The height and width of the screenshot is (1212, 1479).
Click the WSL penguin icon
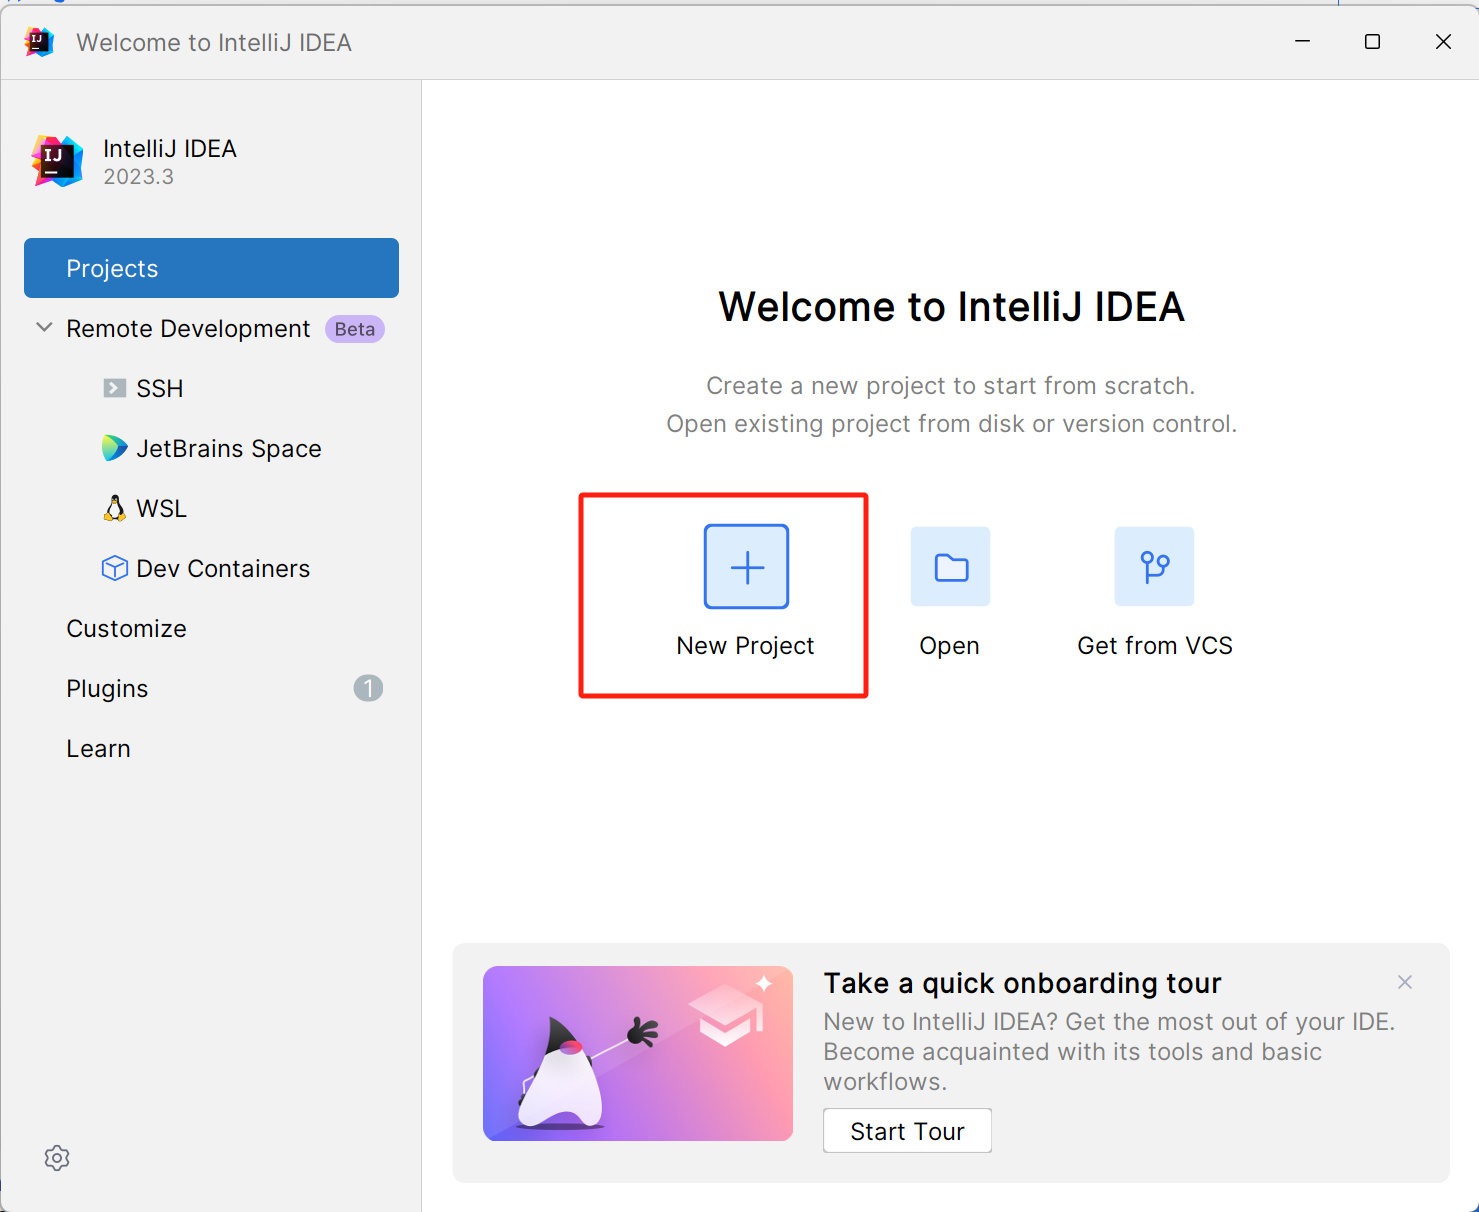point(115,508)
